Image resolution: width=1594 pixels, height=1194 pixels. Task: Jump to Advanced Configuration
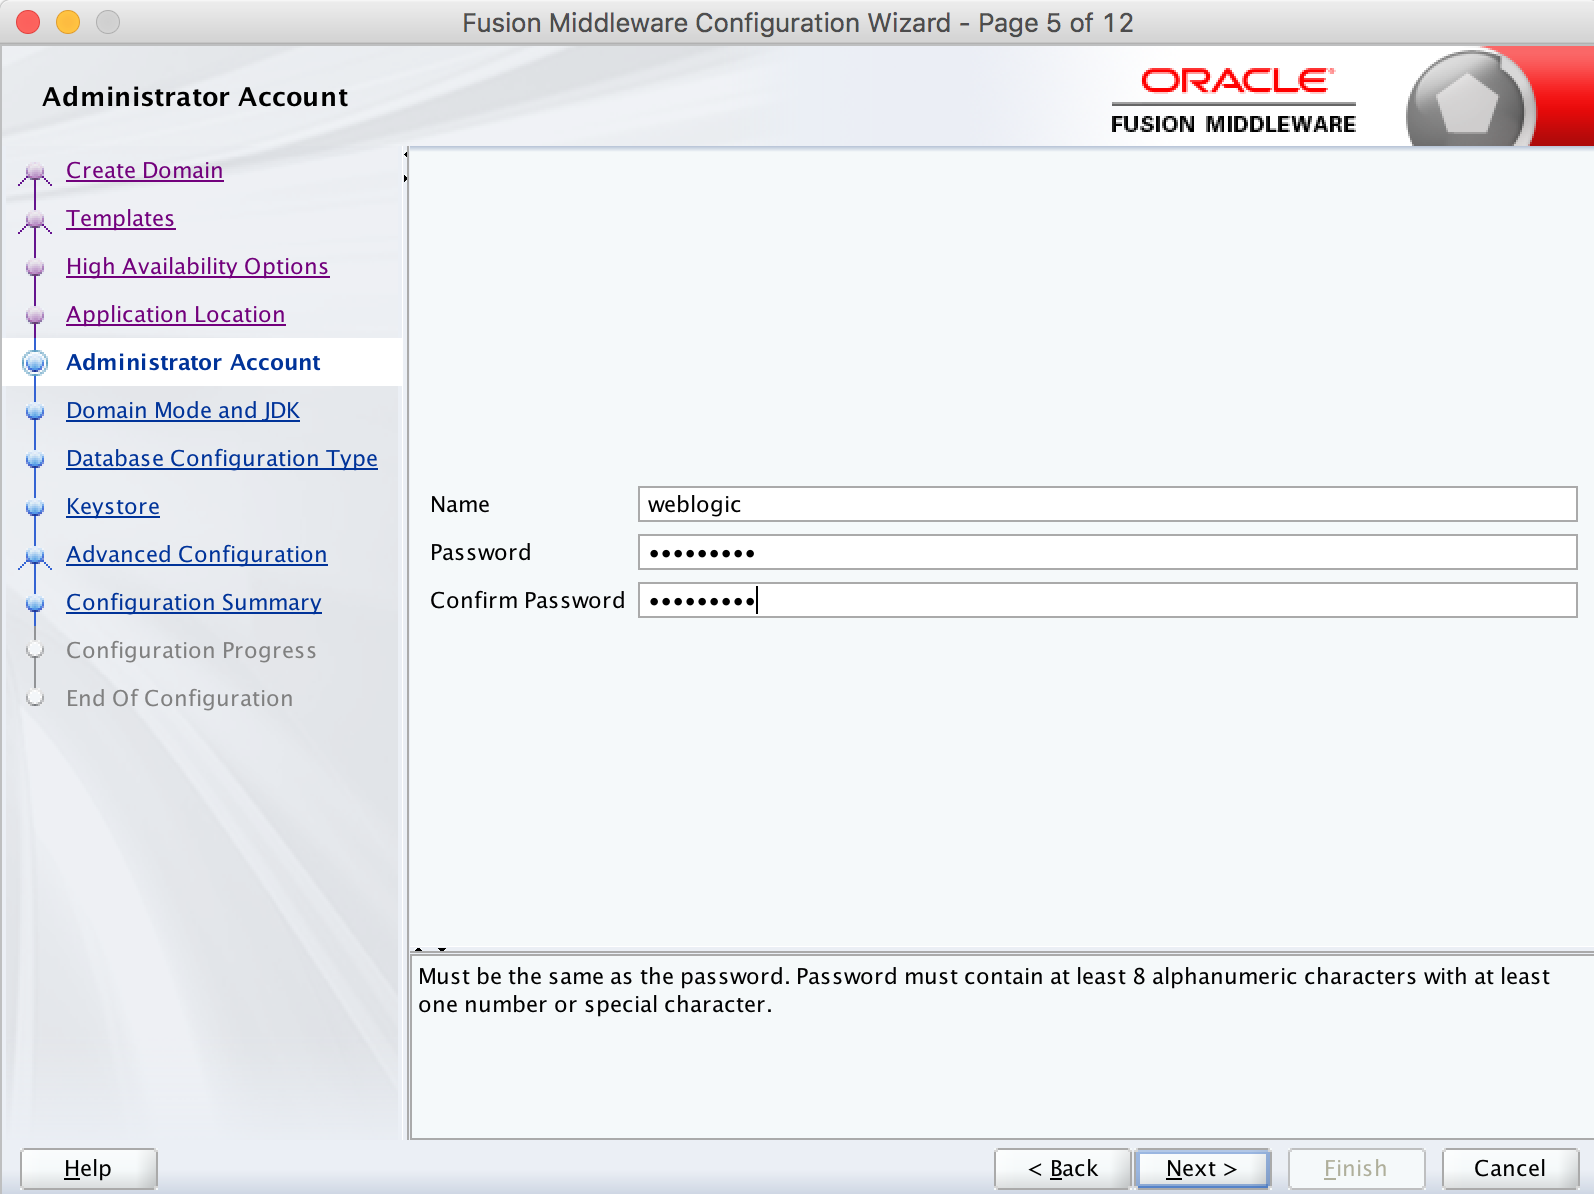[x=197, y=555]
